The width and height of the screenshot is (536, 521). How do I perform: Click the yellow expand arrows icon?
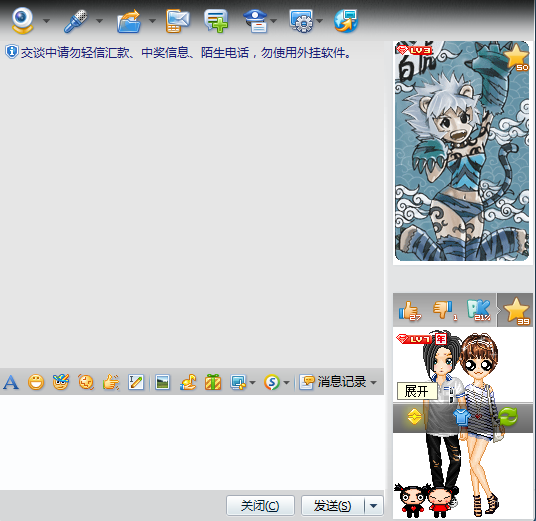point(414,416)
